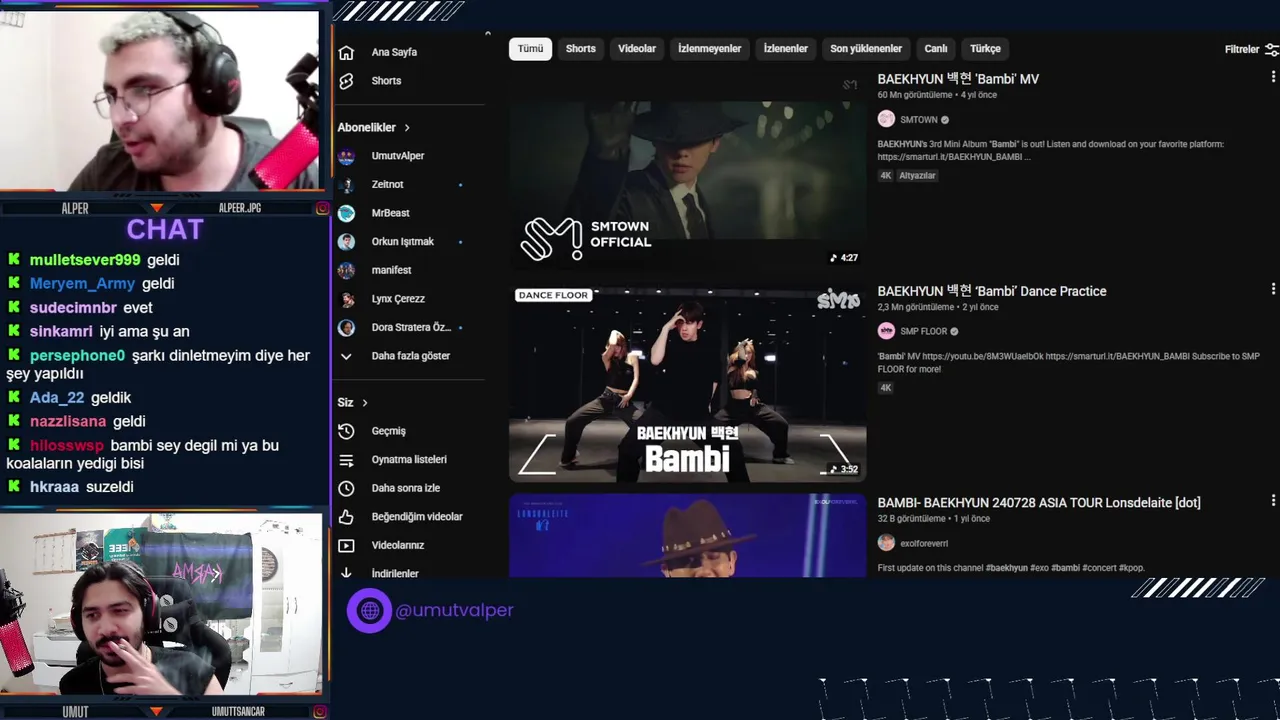Open manifest channel avatar

pyautogui.click(x=346, y=270)
